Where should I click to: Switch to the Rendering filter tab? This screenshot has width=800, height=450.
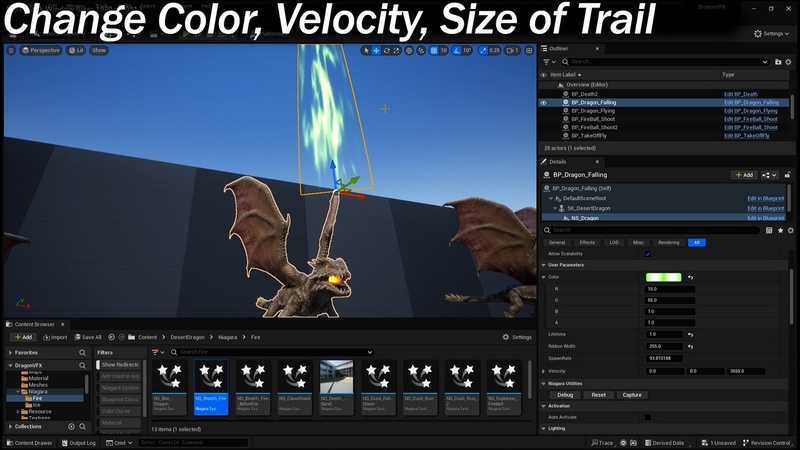point(668,242)
